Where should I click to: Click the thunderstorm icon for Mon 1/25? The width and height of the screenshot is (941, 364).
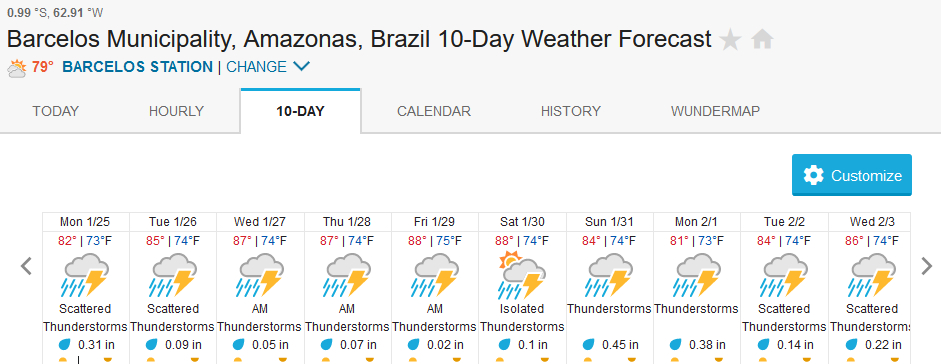pyautogui.click(x=84, y=275)
